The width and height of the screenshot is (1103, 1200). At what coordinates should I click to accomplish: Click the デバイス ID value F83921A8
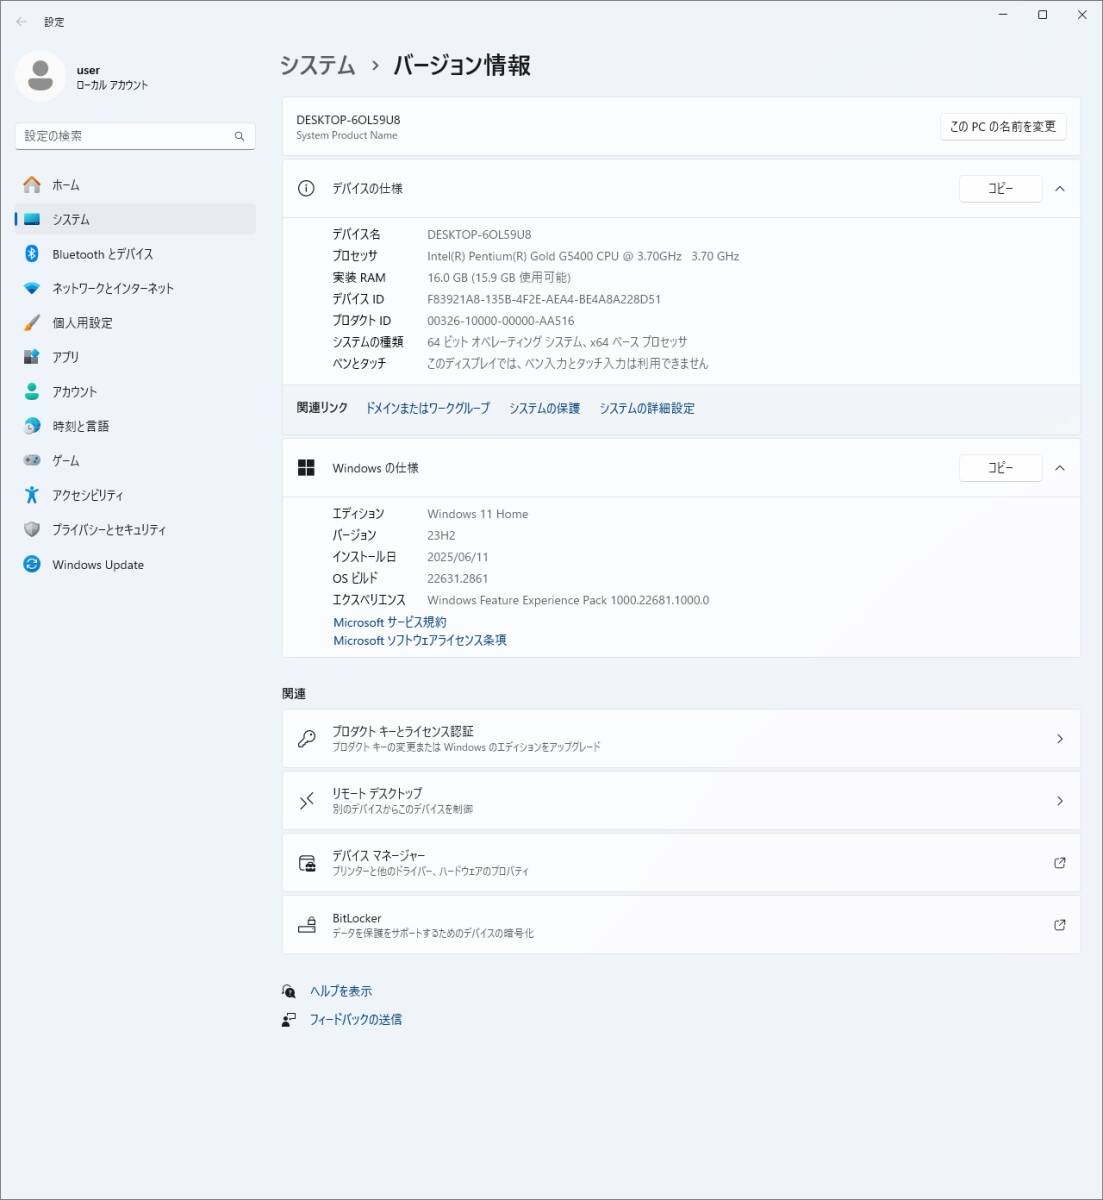[x=544, y=299]
